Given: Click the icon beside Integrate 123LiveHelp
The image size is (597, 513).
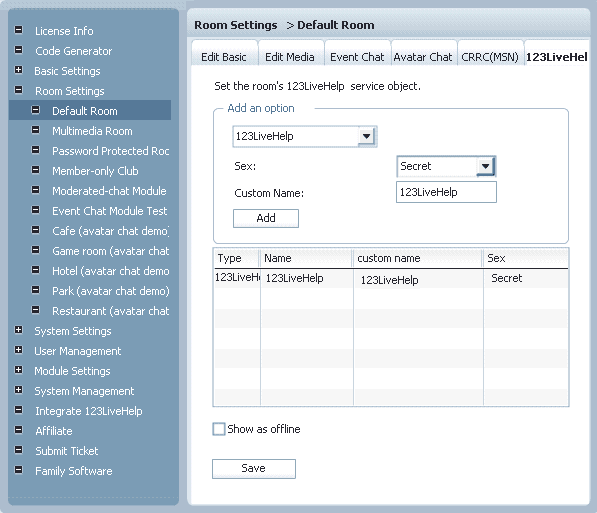Looking at the screenshot, I should coord(18,410).
